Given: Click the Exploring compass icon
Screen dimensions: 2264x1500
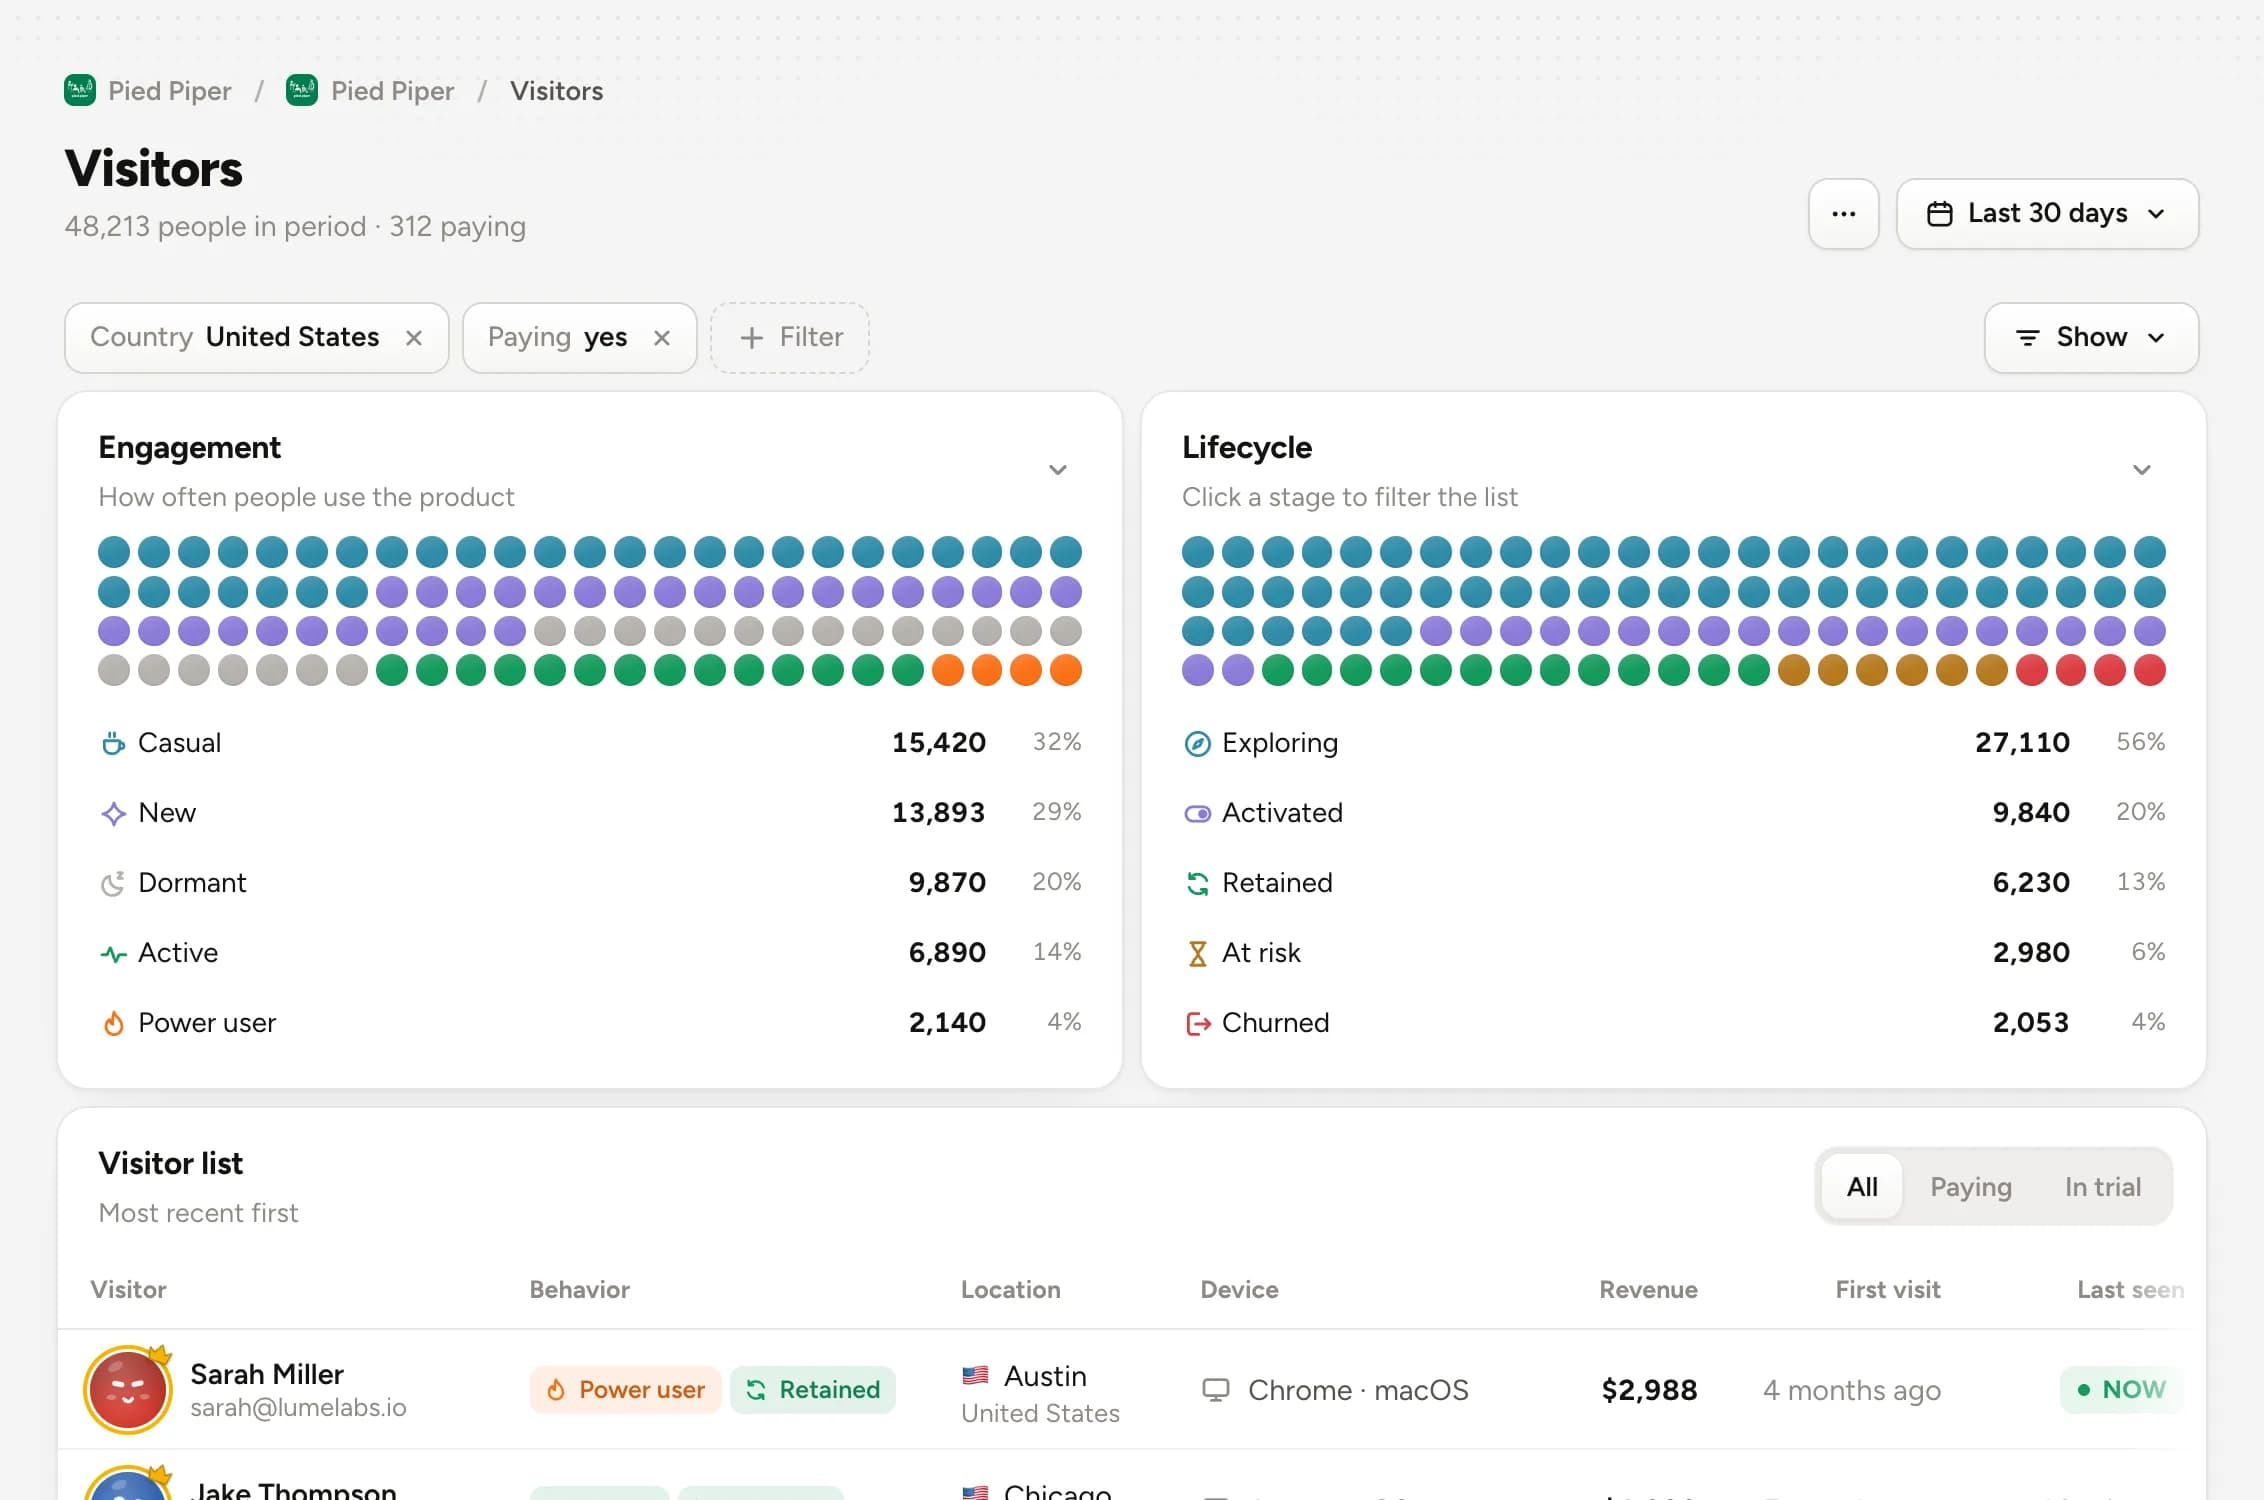Looking at the screenshot, I should [x=1197, y=743].
